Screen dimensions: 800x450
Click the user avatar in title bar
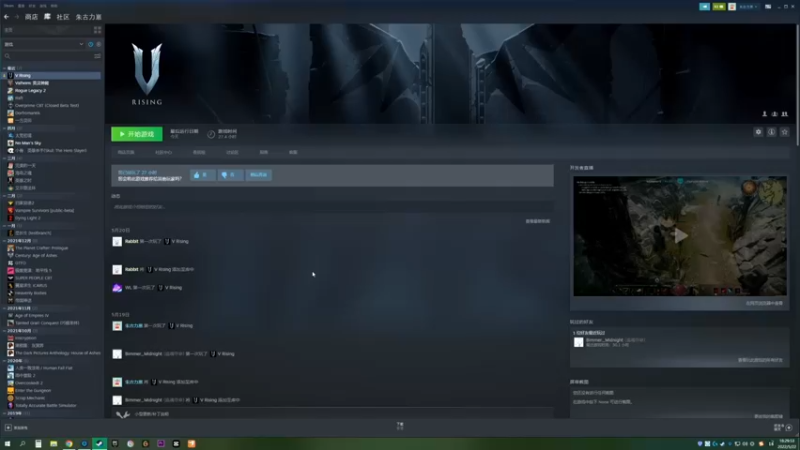tap(732, 7)
